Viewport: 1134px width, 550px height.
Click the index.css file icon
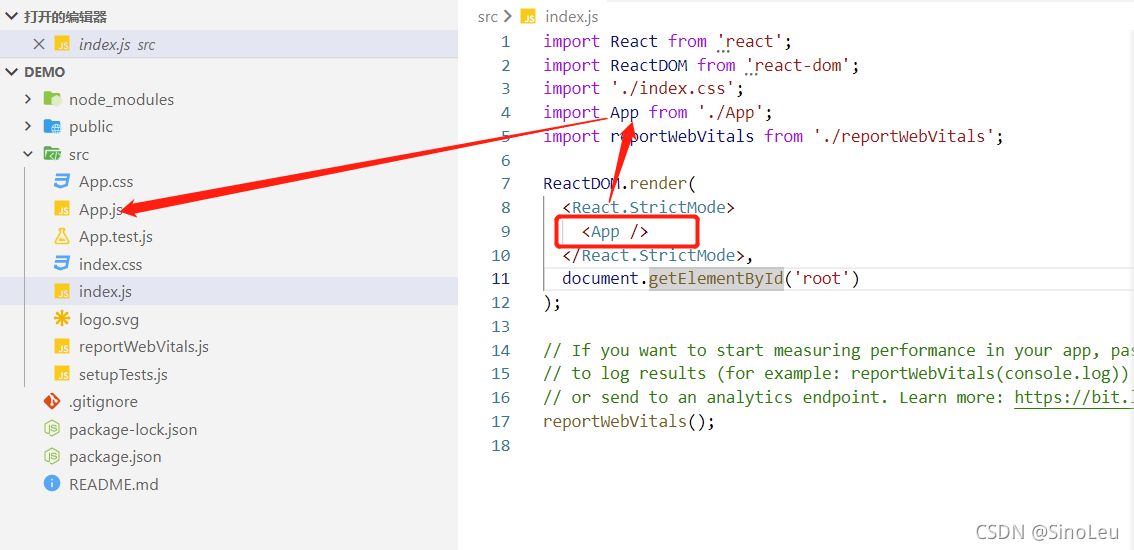pyautogui.click(x=62, y=264)
